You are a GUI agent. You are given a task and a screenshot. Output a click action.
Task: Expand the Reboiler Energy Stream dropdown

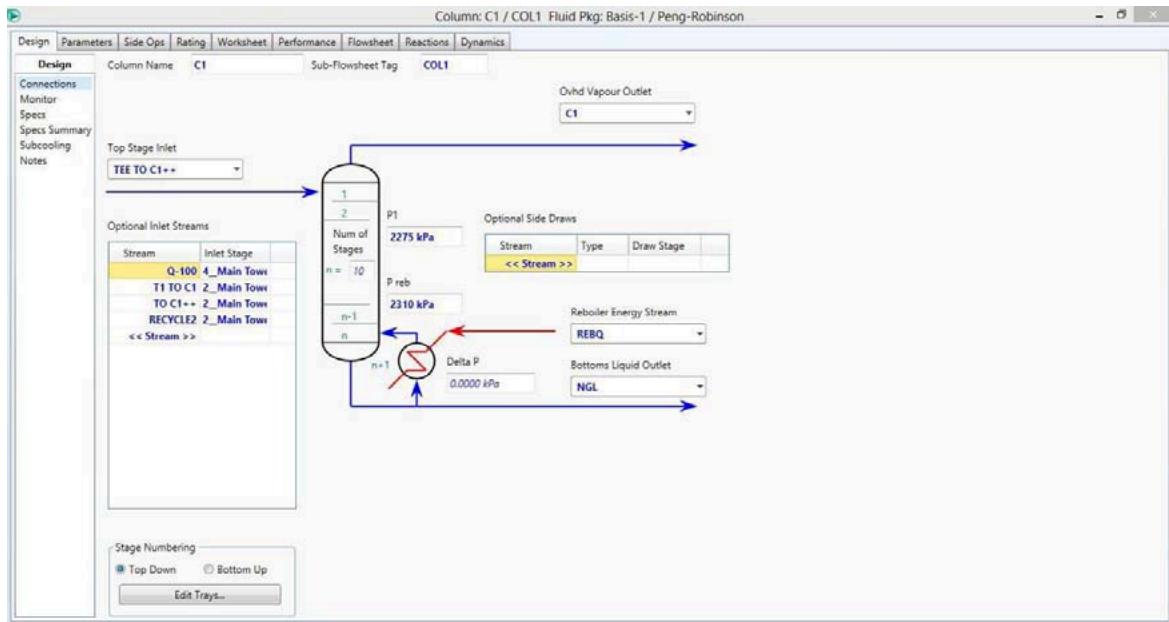coord(699,334)
